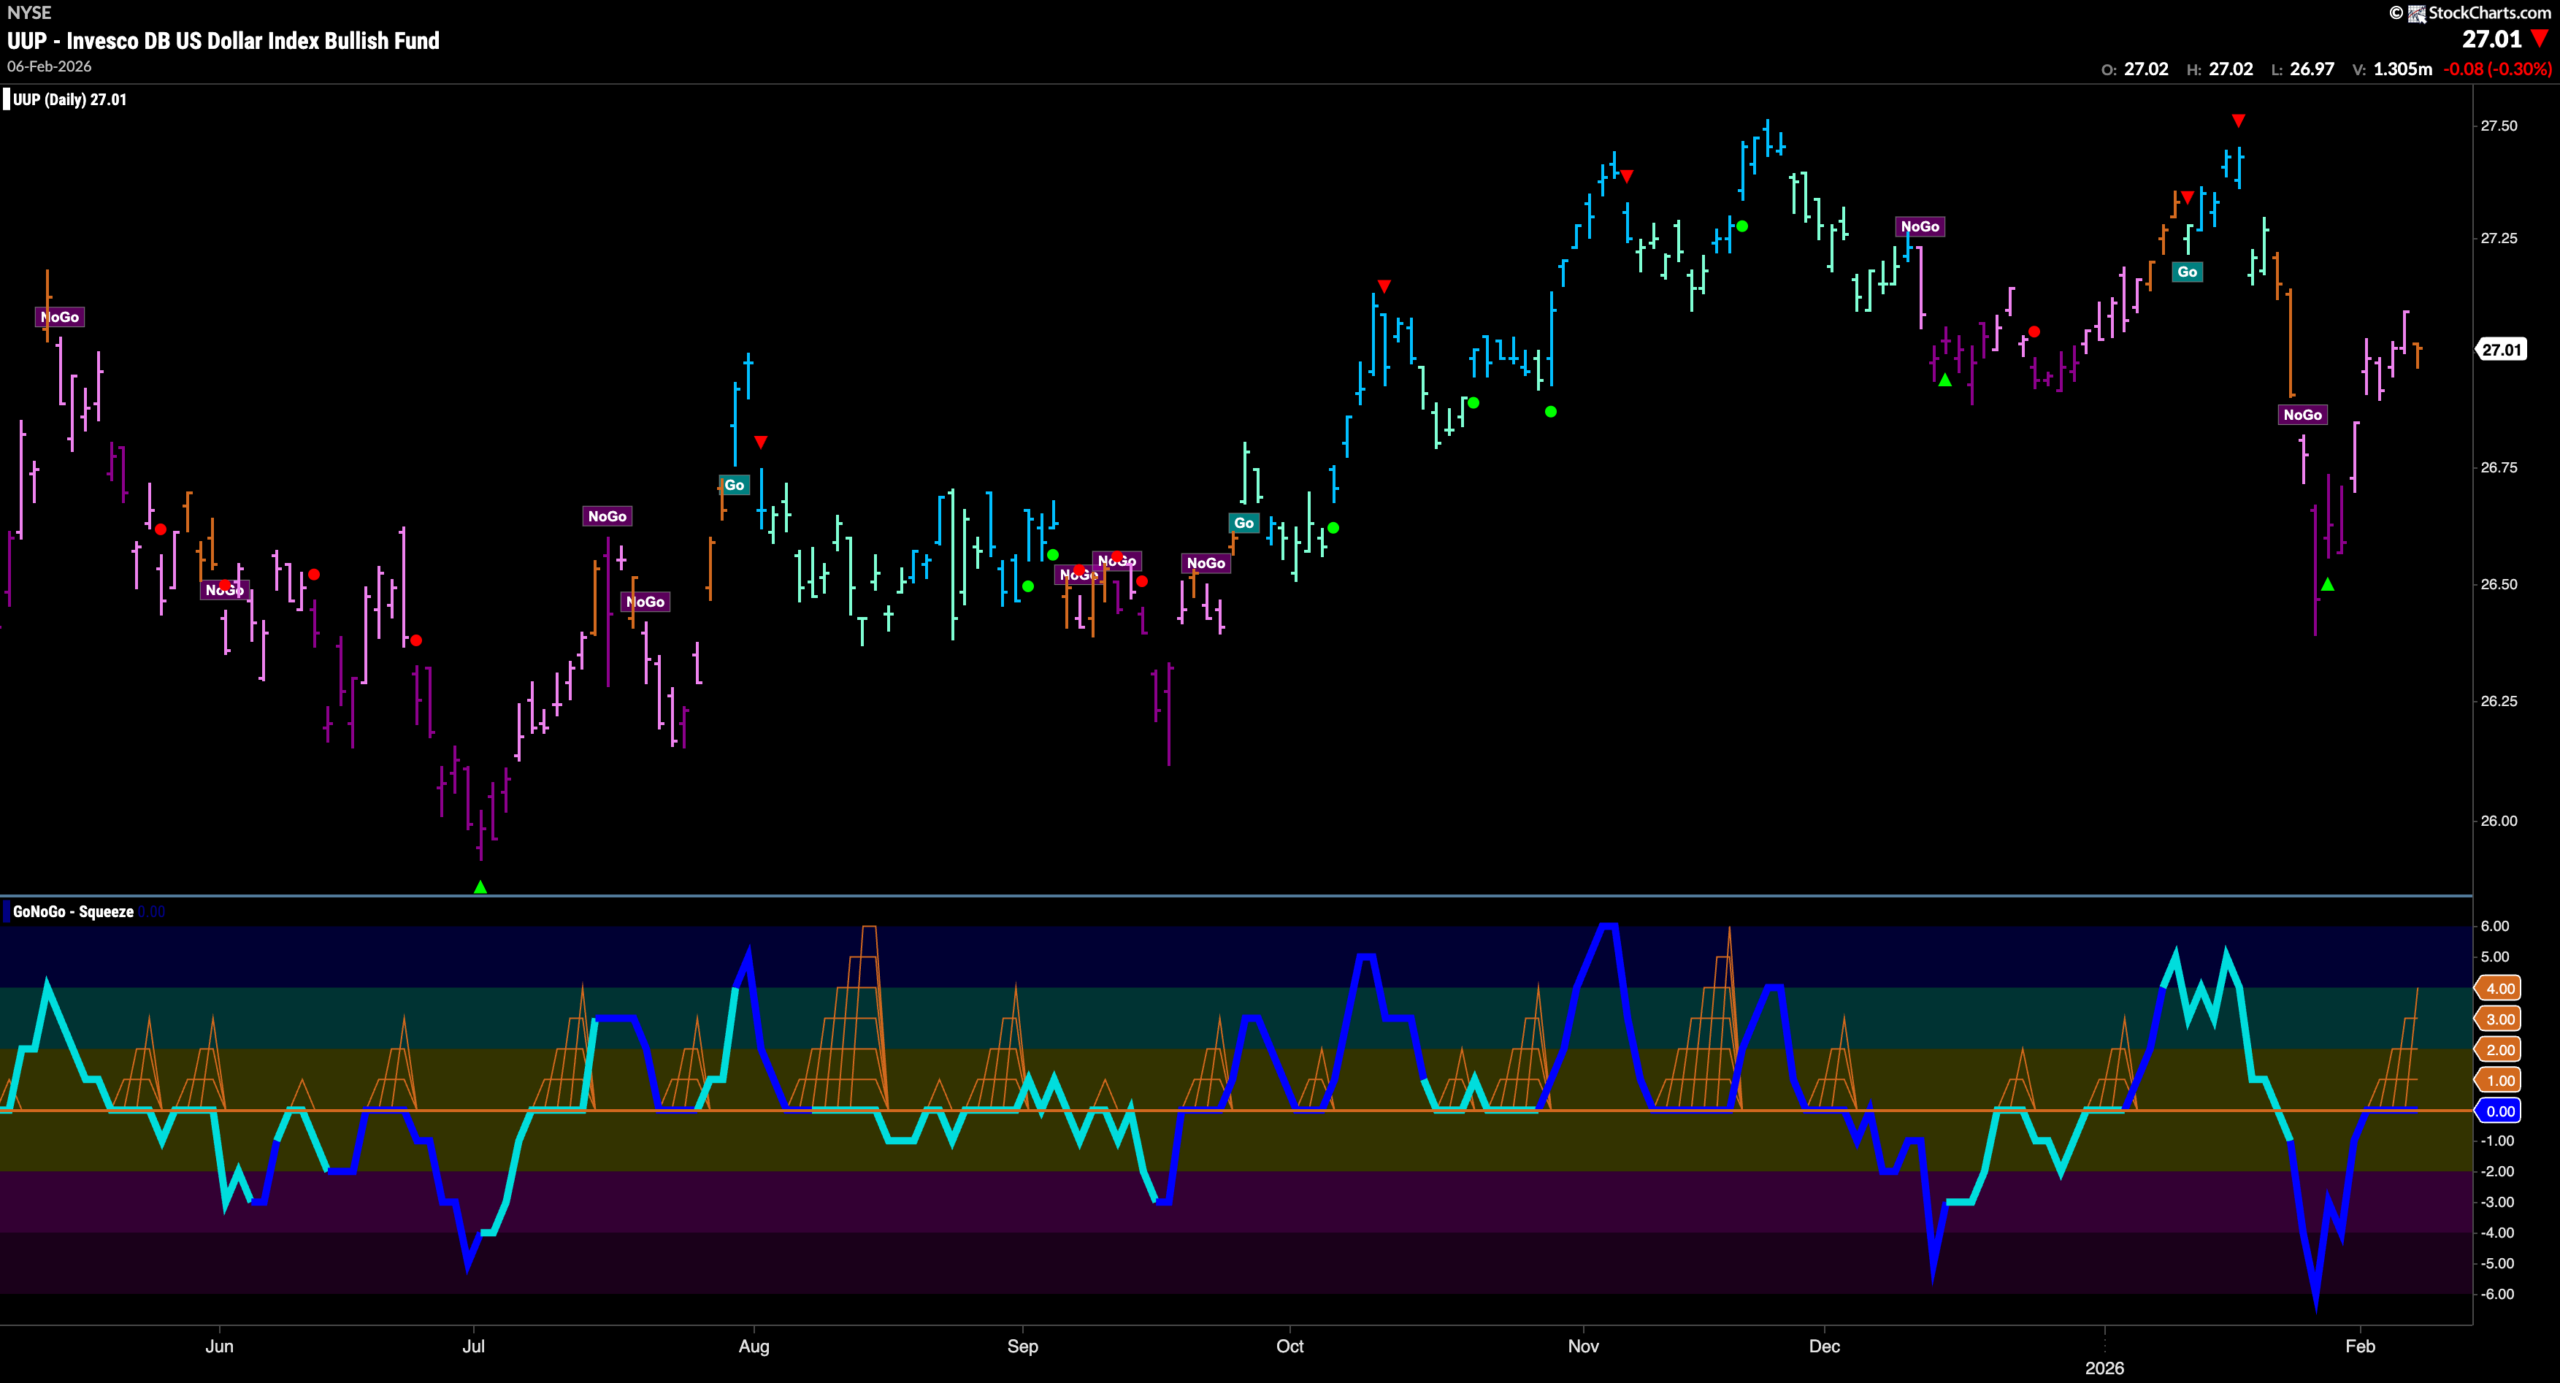Viewport: 2560px width, 1383px height.
Task: Click the Jul label on the time axis
Action: [x=473, y=1346]
